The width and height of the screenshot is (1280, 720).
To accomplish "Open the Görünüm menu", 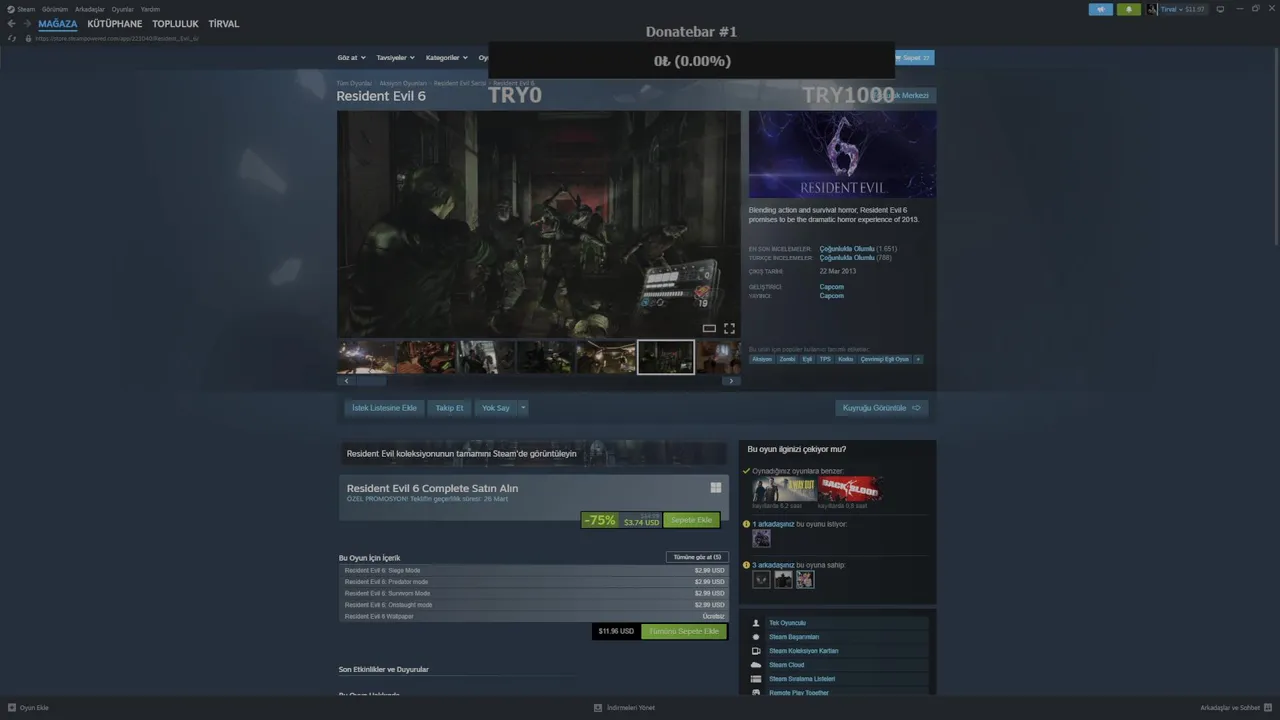I will point(55,9).
